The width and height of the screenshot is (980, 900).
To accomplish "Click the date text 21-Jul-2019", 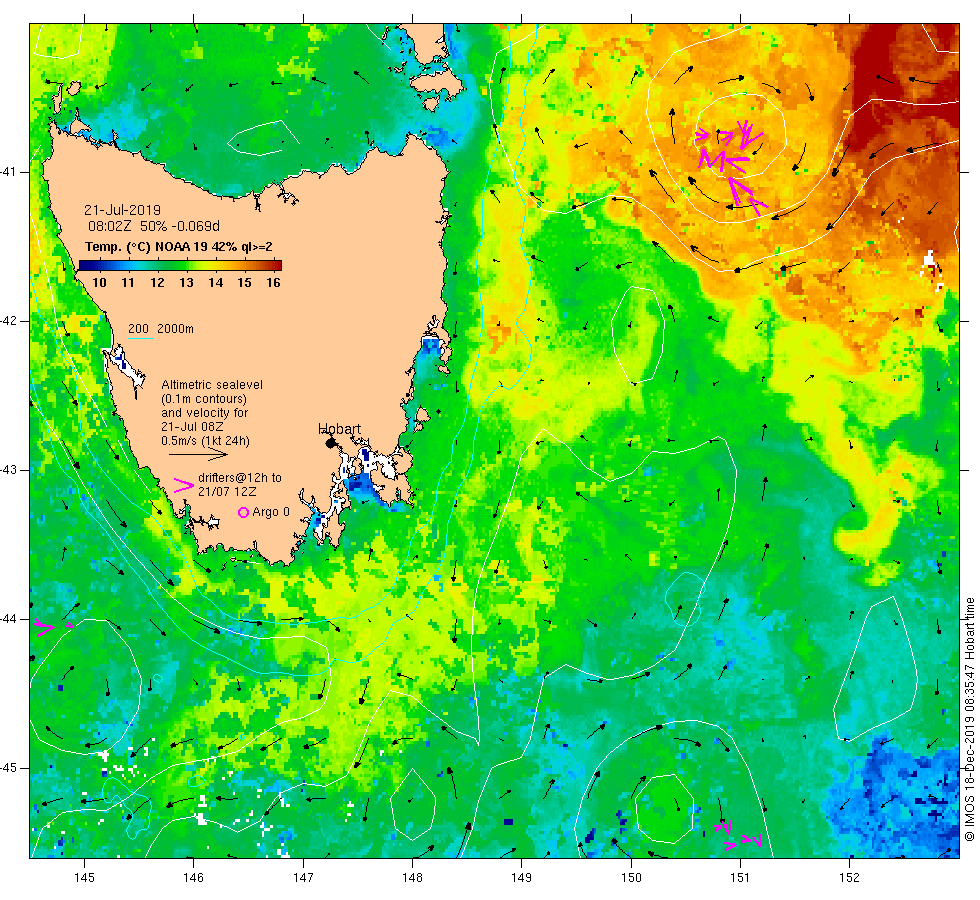I will pyautogui.click(x=122, y=210).
